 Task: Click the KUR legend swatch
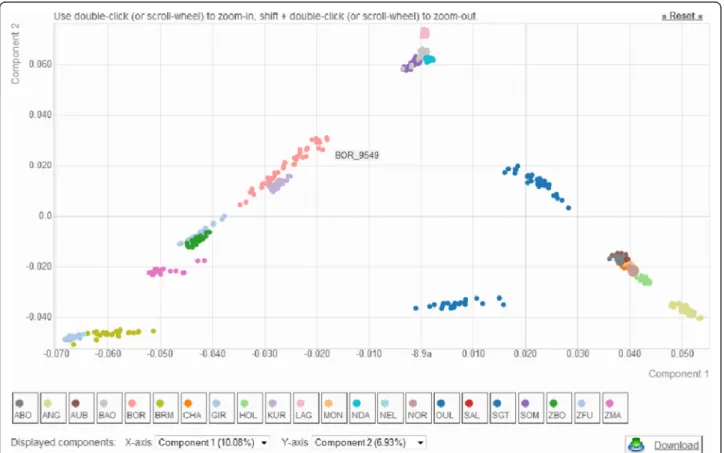272,403
